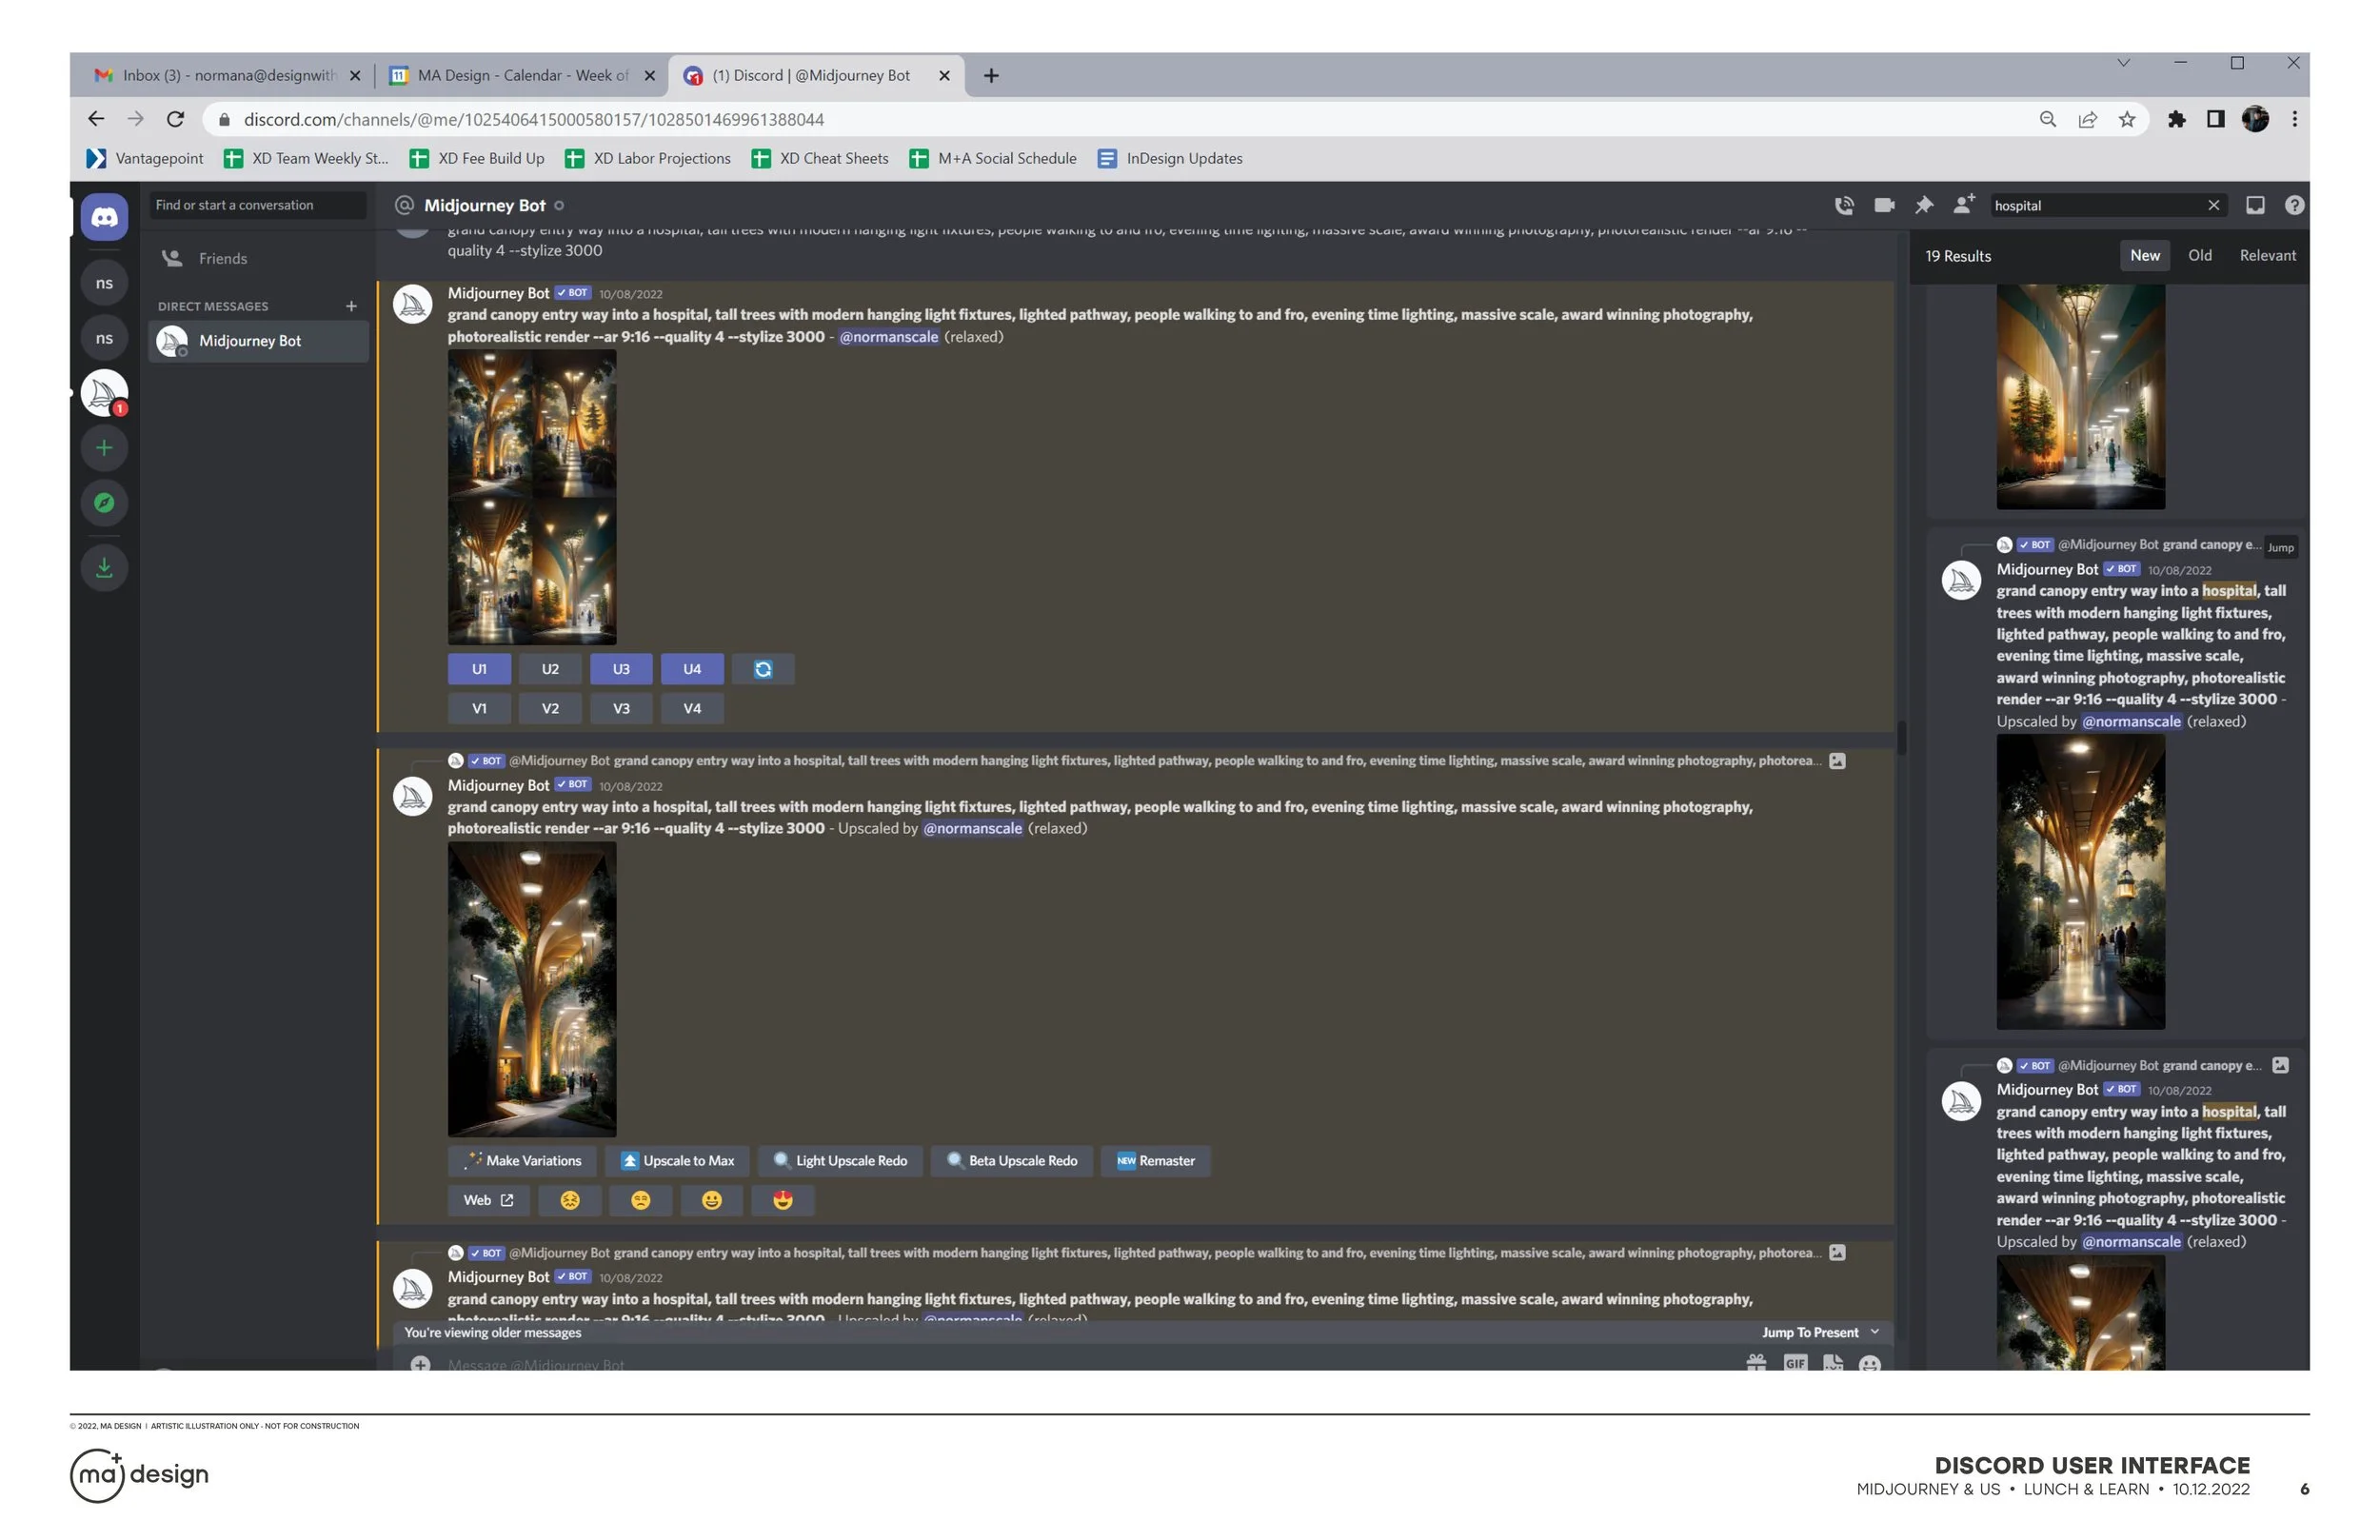Open the Web link button
The height and width of the screenshot is (1540, 2380).
point(489,1200)
